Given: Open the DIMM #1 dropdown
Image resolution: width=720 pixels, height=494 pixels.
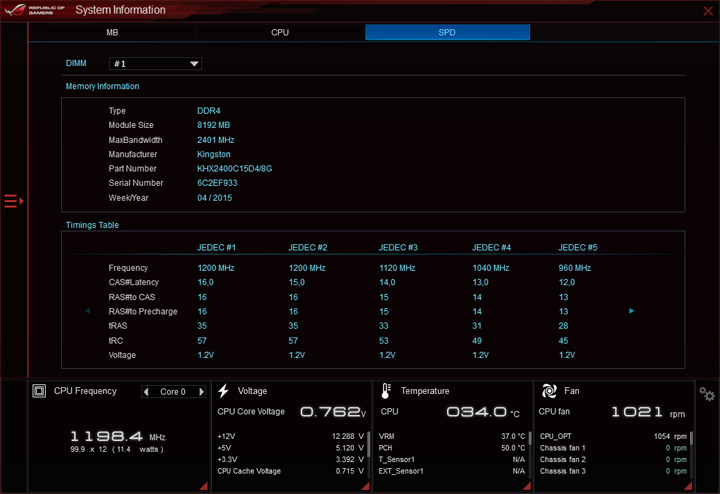Looking at the screenshot, I should point(155,64).
